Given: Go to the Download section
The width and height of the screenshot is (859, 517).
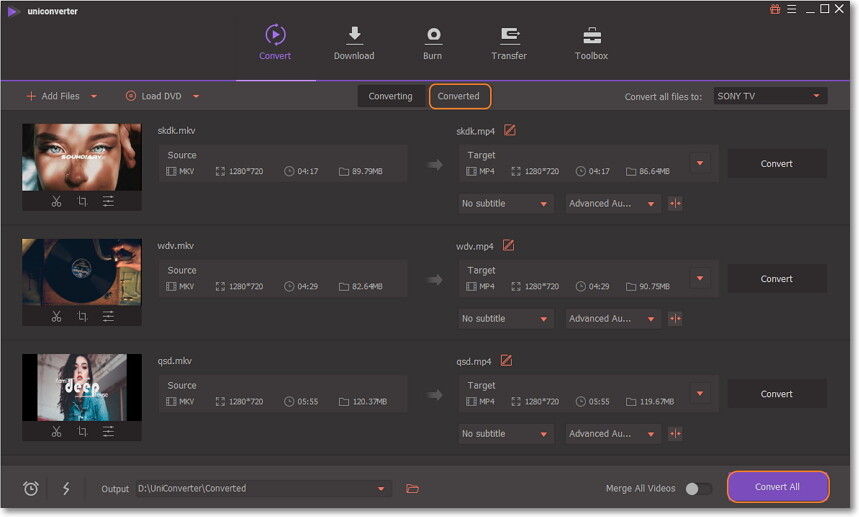Looking at the screenshot, I should pos(354,43).
